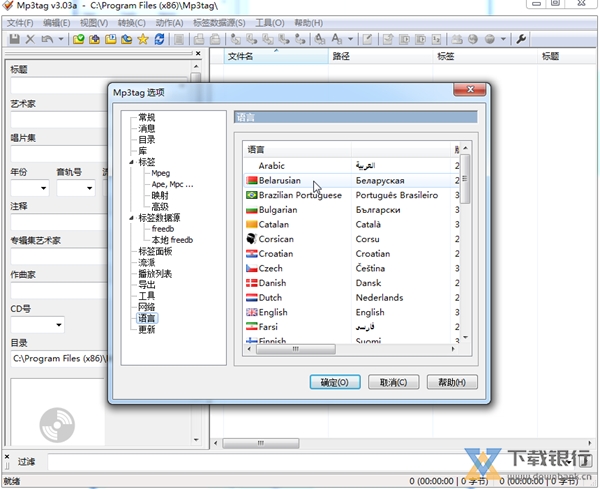Open the 转换(C) menu
The width and height of the screenshot is (600, 489).
(131, 23)
